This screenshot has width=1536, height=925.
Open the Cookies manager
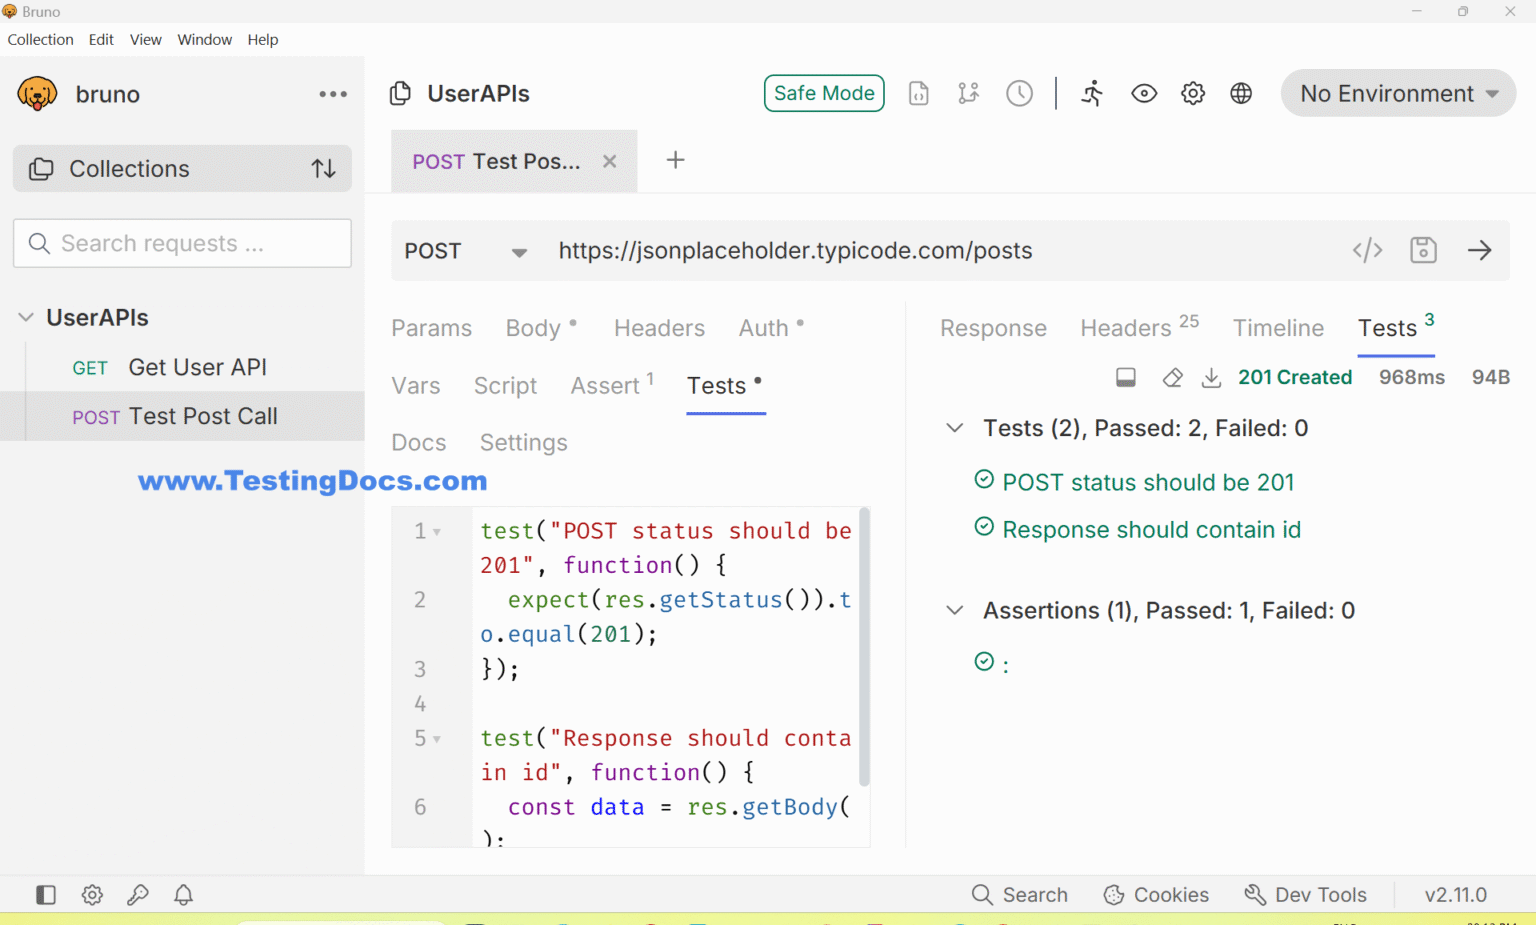1156,894
